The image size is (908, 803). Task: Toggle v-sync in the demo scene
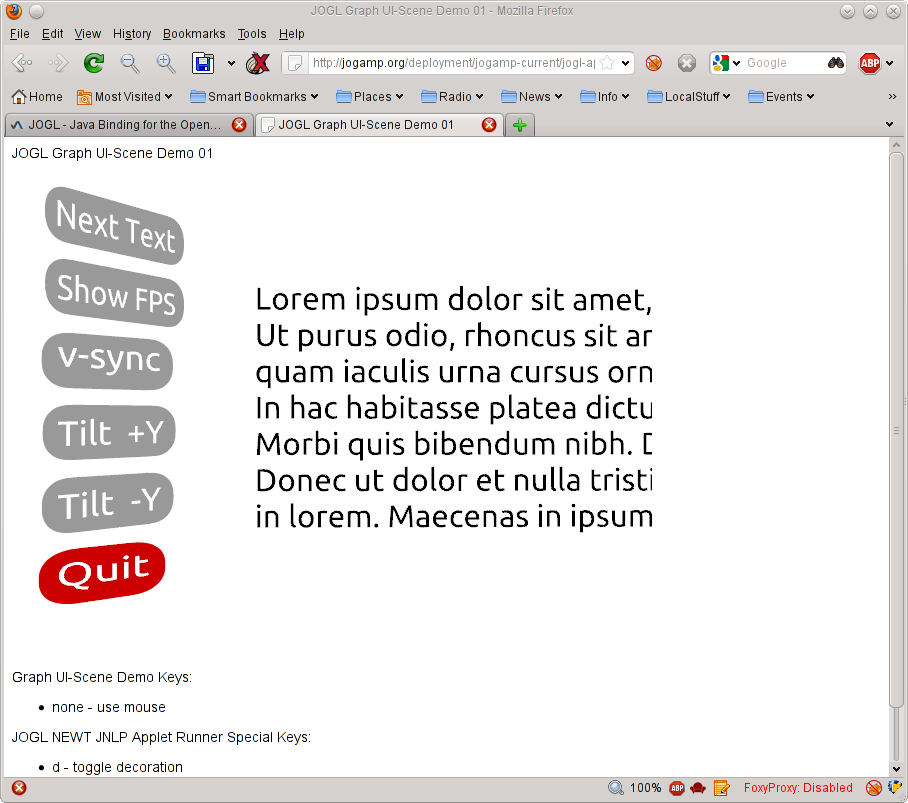click(x=108, y=360)
